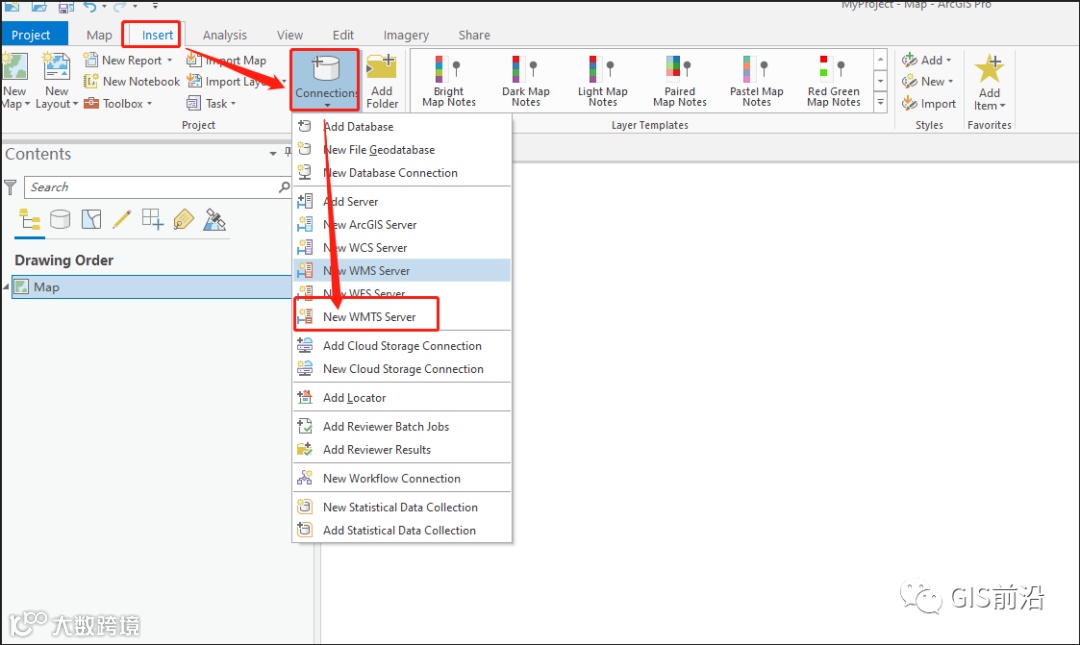The width and height of the screenshot is (1080, 645).
Task: Click the Contents search field
Action: [150, 187]
